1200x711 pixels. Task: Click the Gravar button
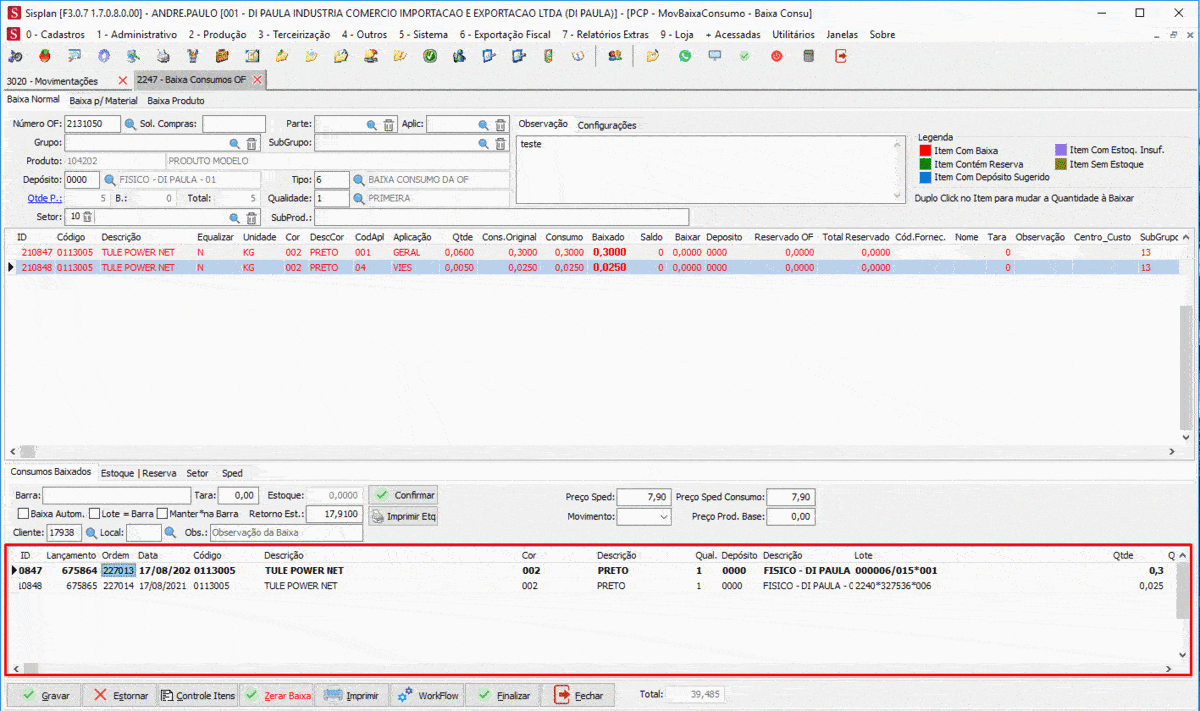coord(44,695)
